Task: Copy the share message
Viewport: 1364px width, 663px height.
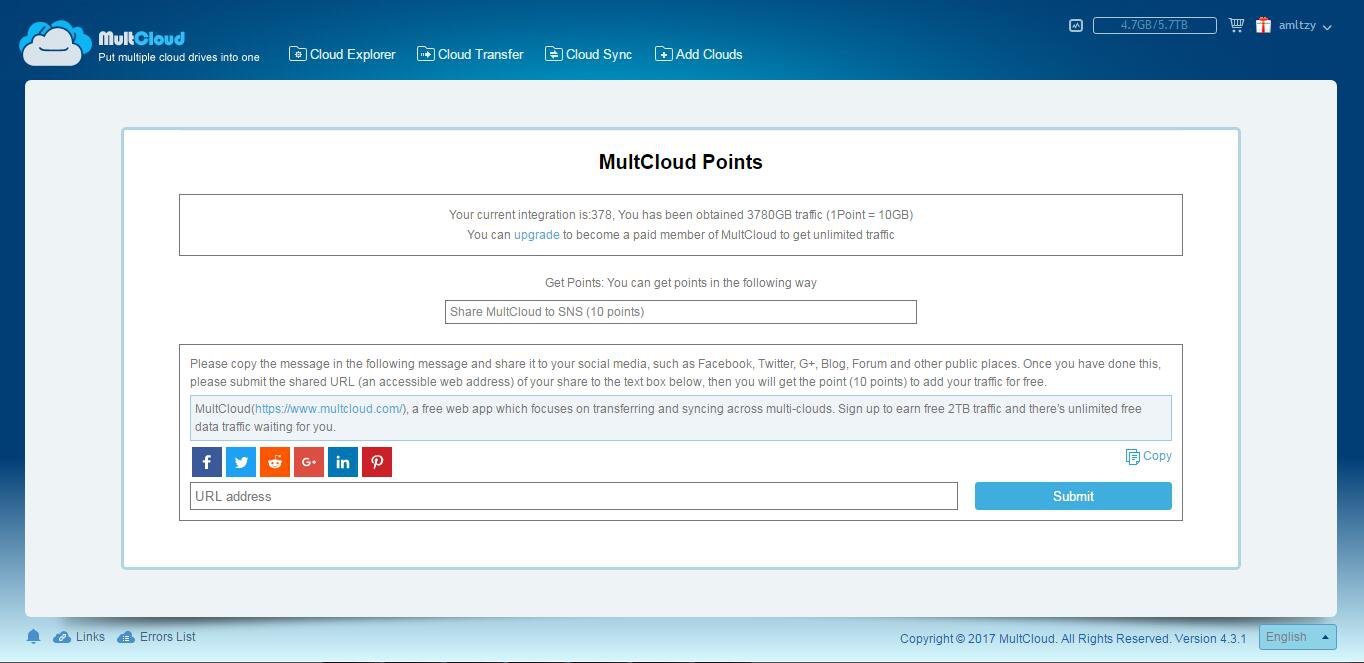Action: coord(1148,456)
